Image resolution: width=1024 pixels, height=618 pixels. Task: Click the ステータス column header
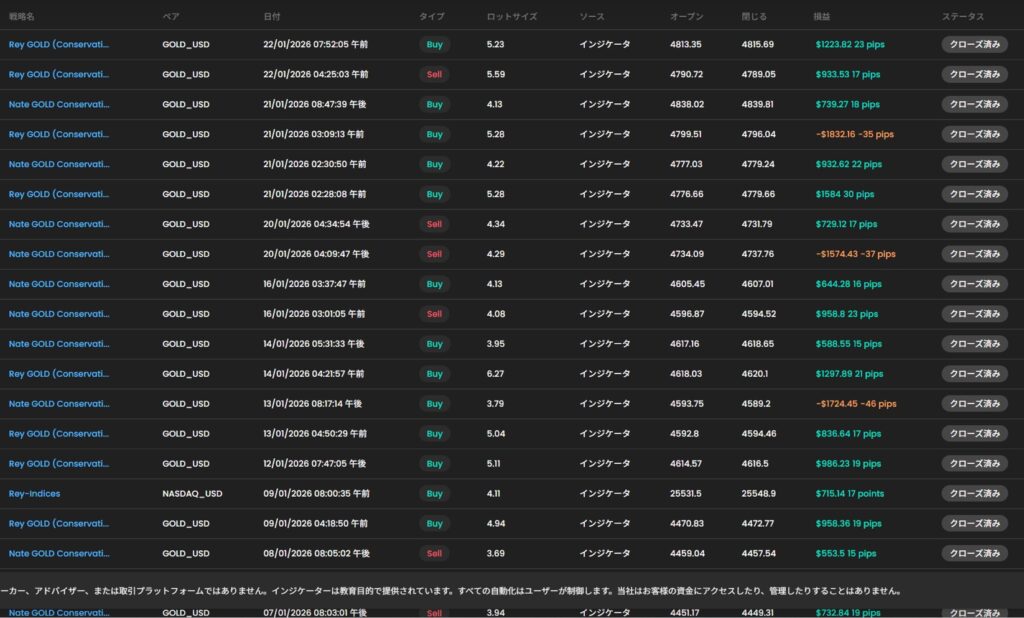(962, 17)
